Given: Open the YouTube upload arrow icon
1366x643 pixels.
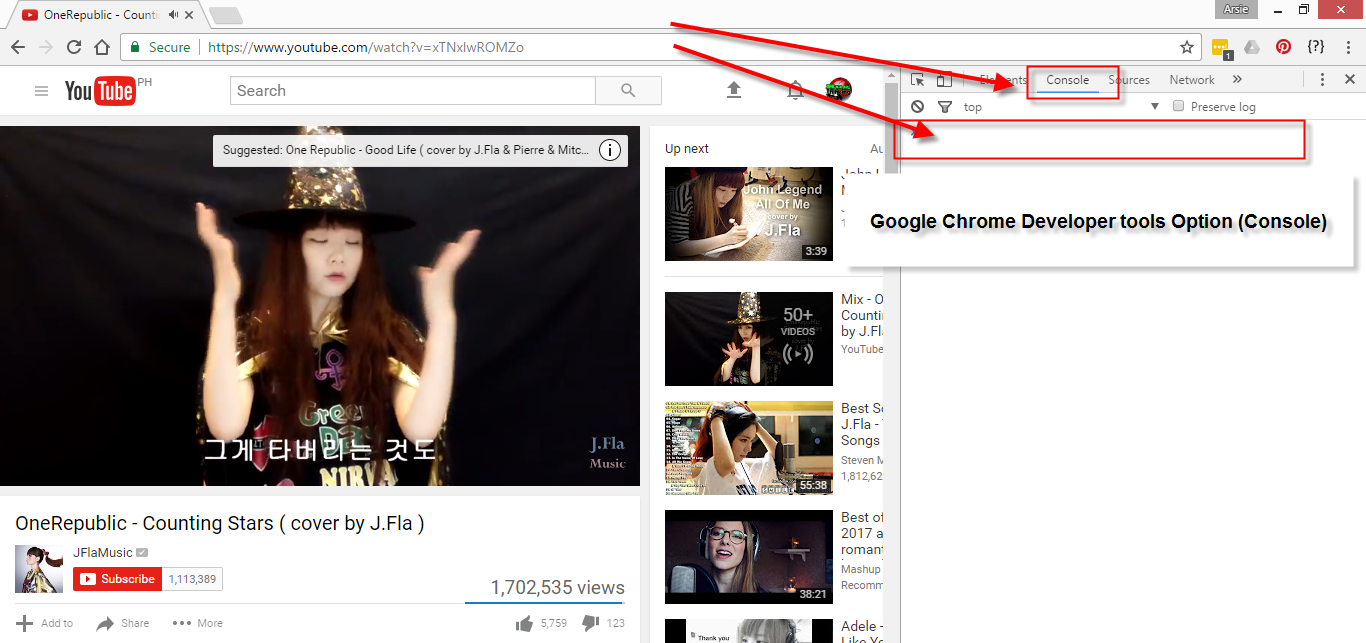Looking at the screenshot, I should click(733, 90).
